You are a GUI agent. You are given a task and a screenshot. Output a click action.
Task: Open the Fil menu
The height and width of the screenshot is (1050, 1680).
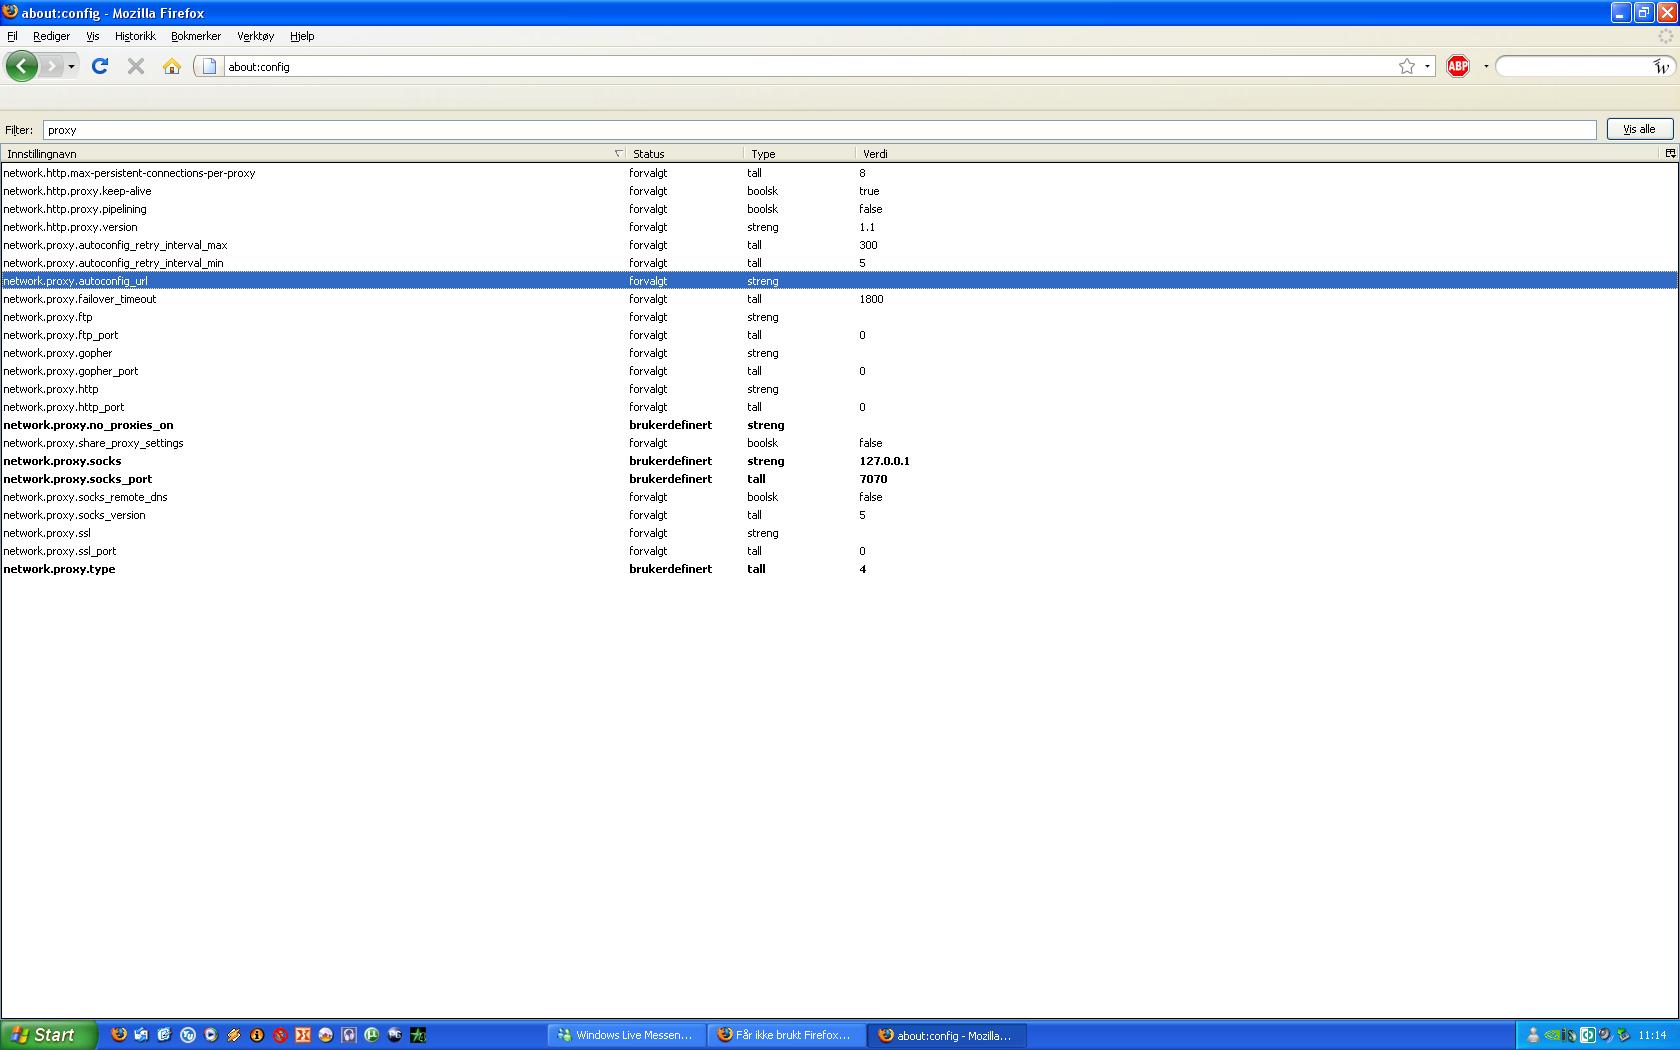[12, 36]
